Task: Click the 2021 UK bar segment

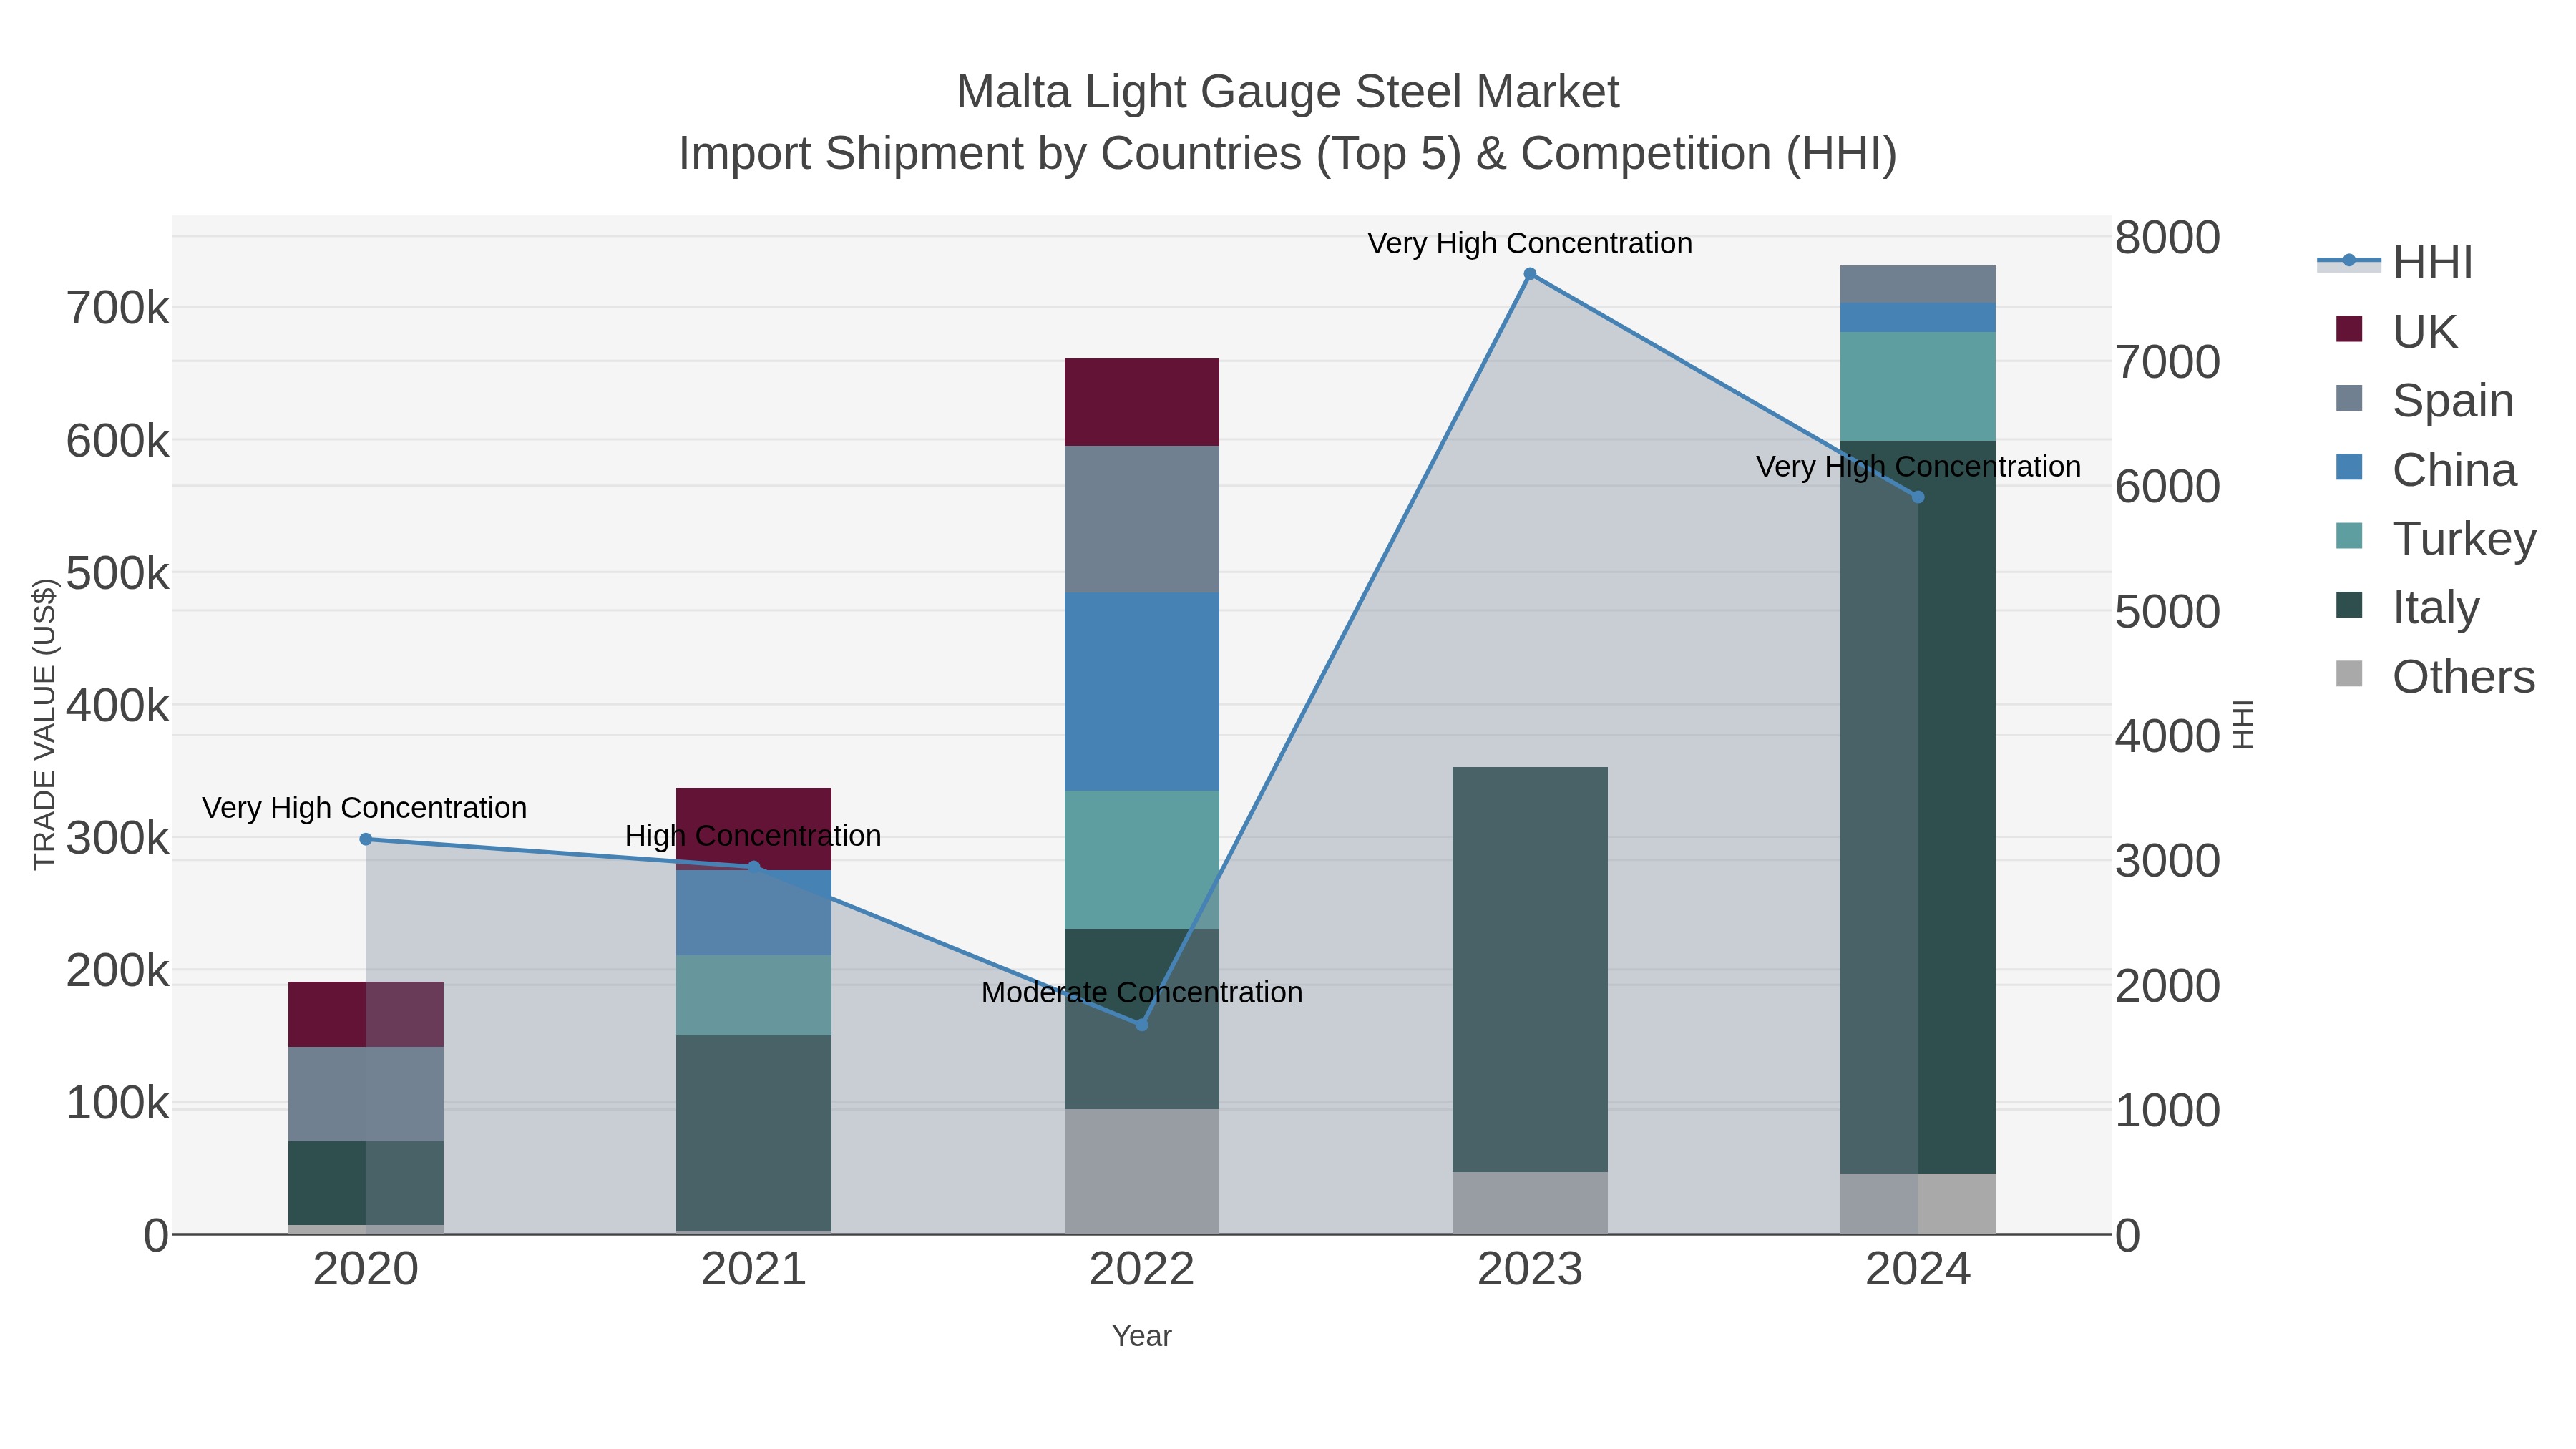Action: click(754, 829)
